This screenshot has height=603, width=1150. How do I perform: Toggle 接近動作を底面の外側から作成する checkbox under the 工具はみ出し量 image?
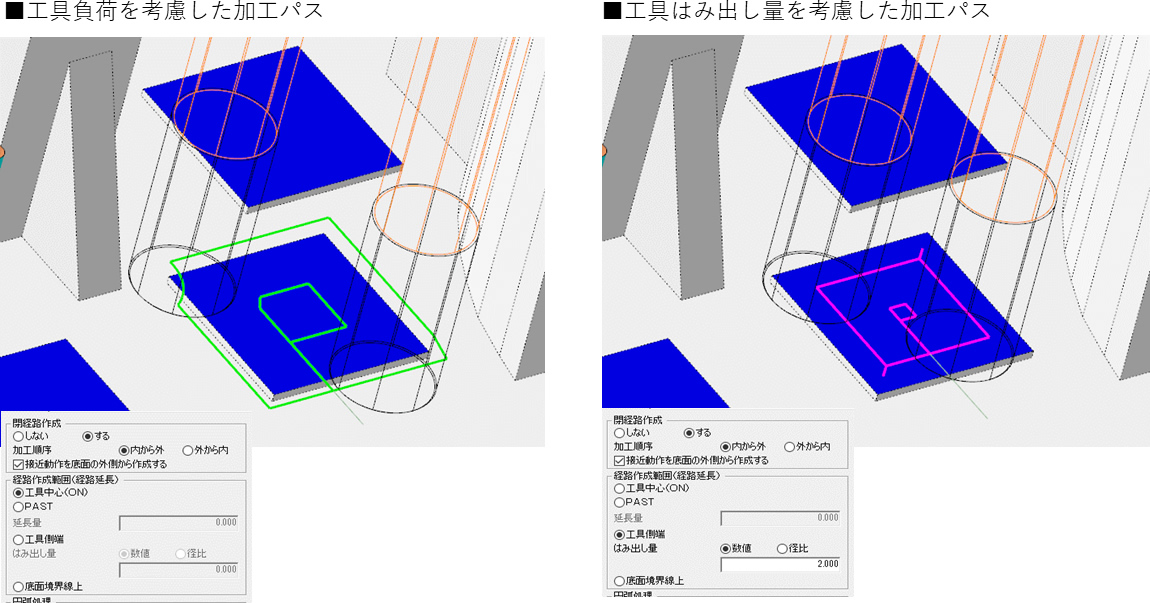pyautogui.click(x=620, y=460)
